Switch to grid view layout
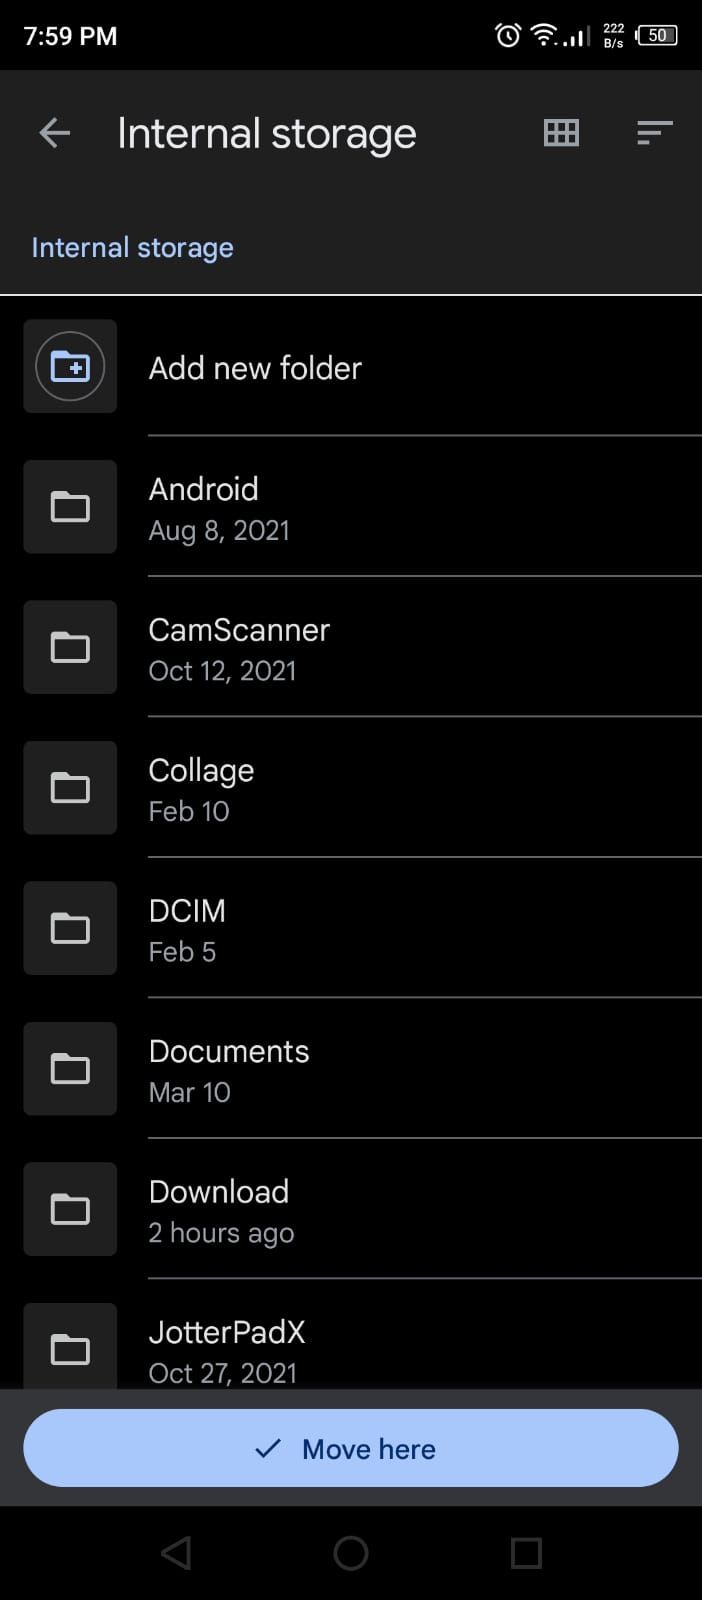 tap(560, 132)
